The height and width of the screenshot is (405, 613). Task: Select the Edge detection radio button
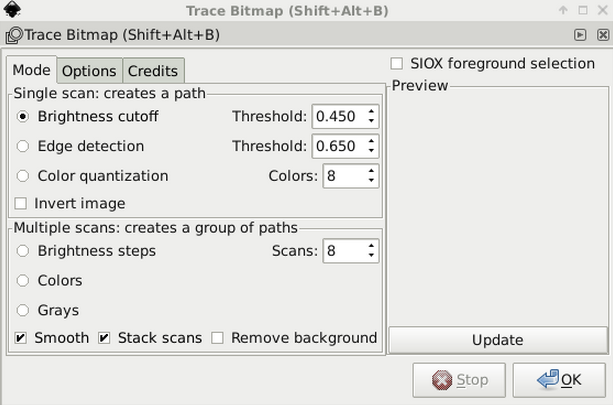coord(23,146)
